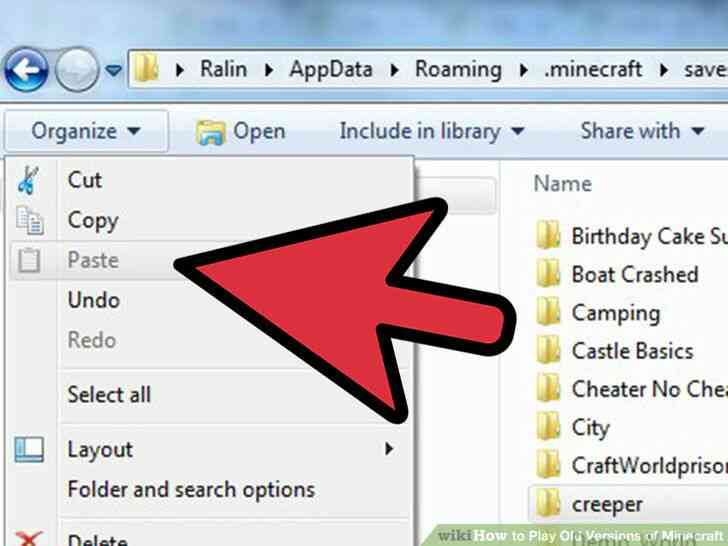Click the folder icon in address bar

click(146, 69)
